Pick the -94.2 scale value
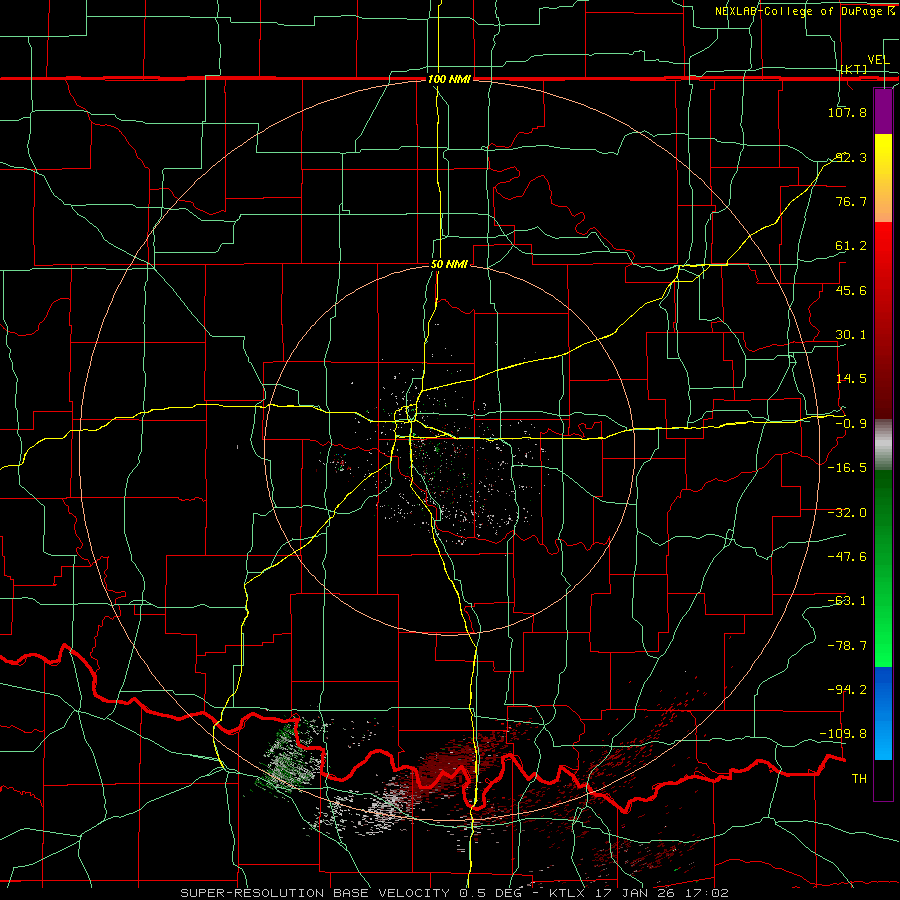The width and height of the screenshot is (900, 900). tap(847, 689)
